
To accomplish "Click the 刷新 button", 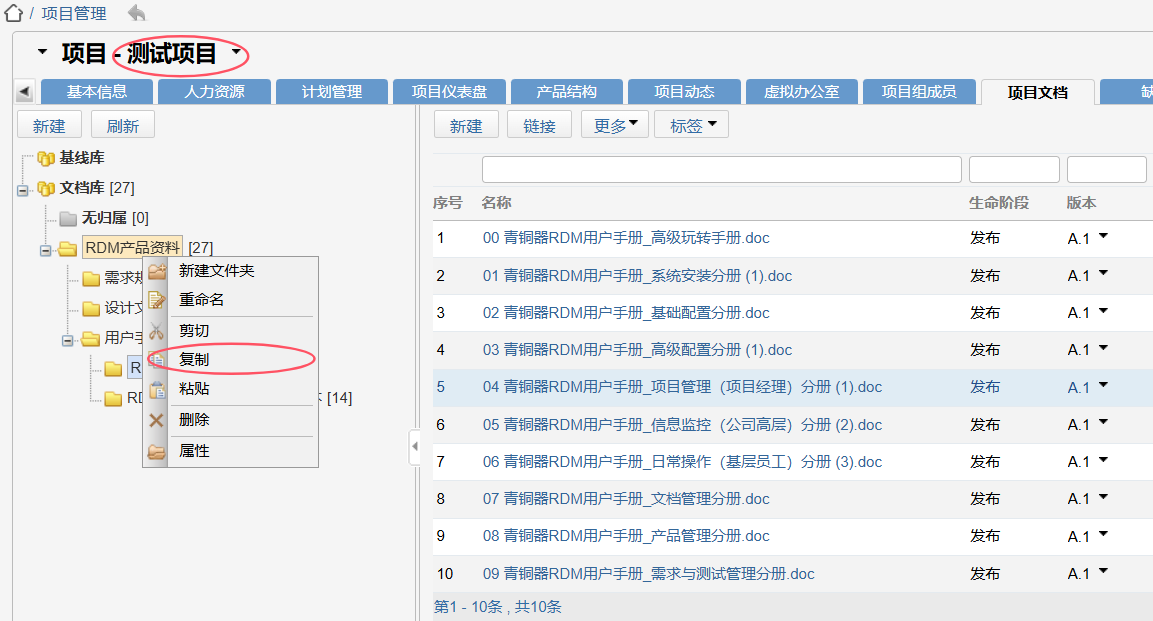I will click(x=123, y=125).
